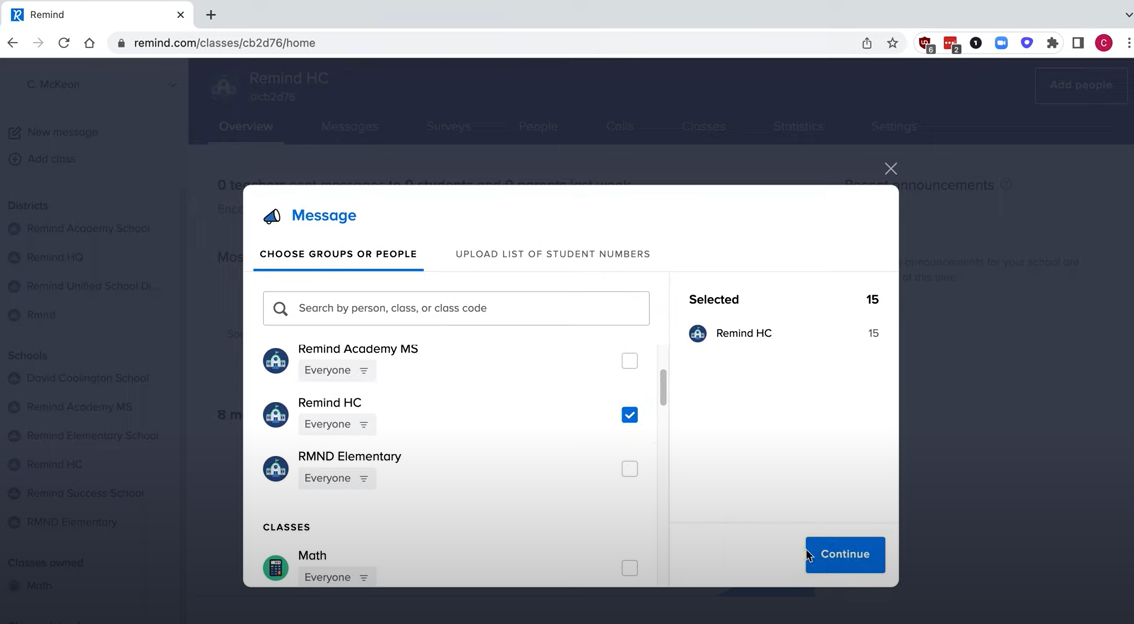Click the Zoom extension icon
Viewport: 1134px width, 624px height.
1001,43
